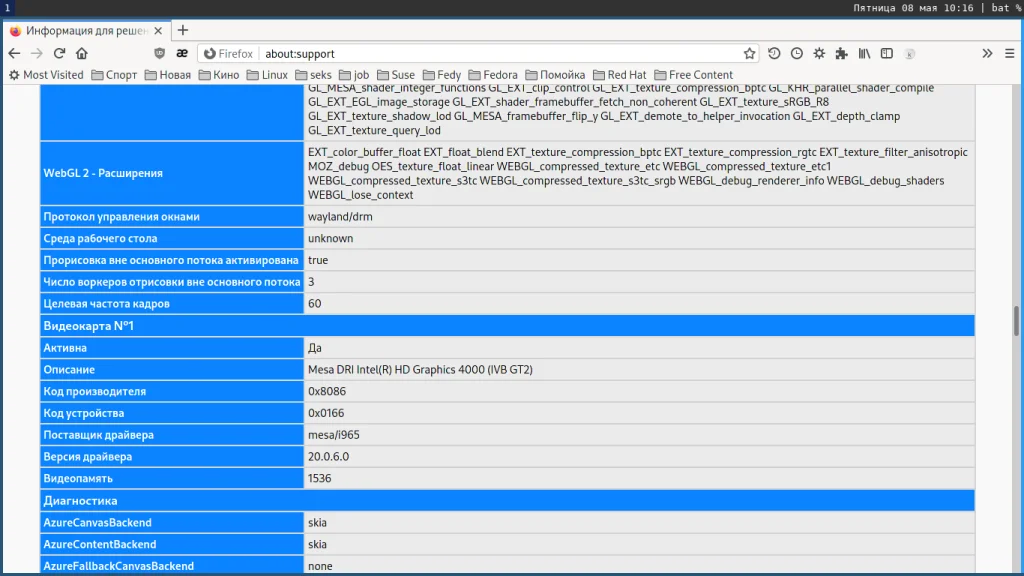This screenshot has height=576, width=1024.
Task: Open the Помойка bookmarks folder
Action: (x=555, y=75)
